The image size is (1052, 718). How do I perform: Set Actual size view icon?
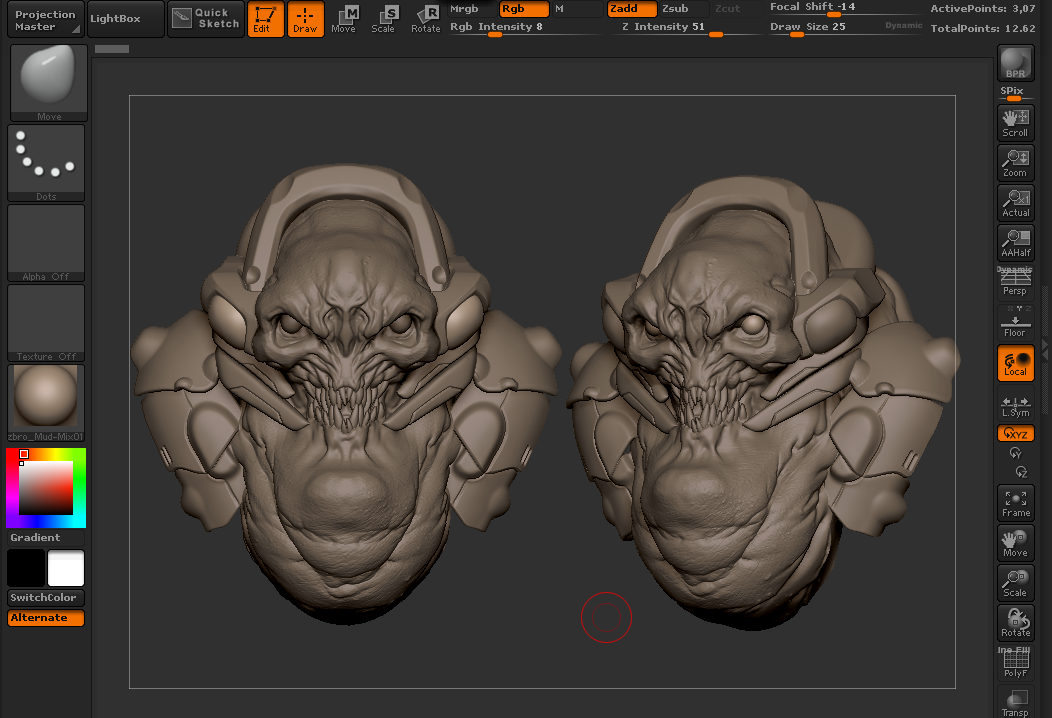1016,203
